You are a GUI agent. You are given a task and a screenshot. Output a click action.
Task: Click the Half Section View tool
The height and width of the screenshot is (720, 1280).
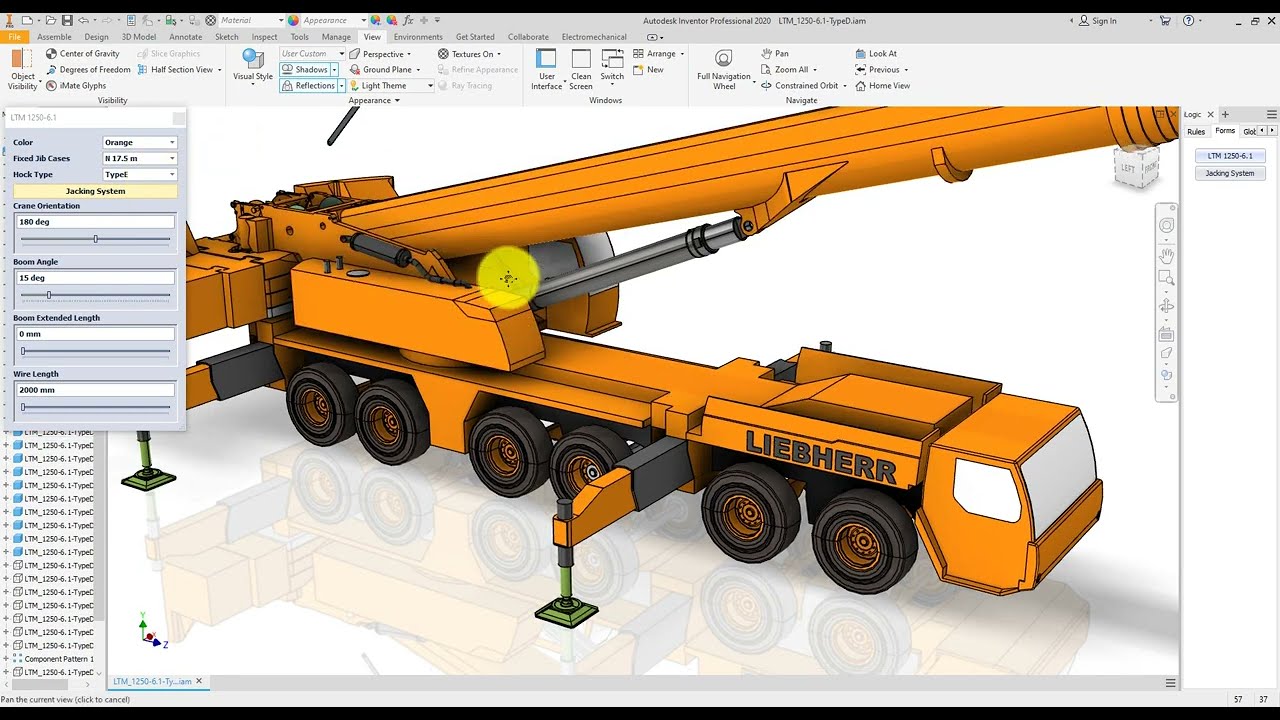coord(181,70)
